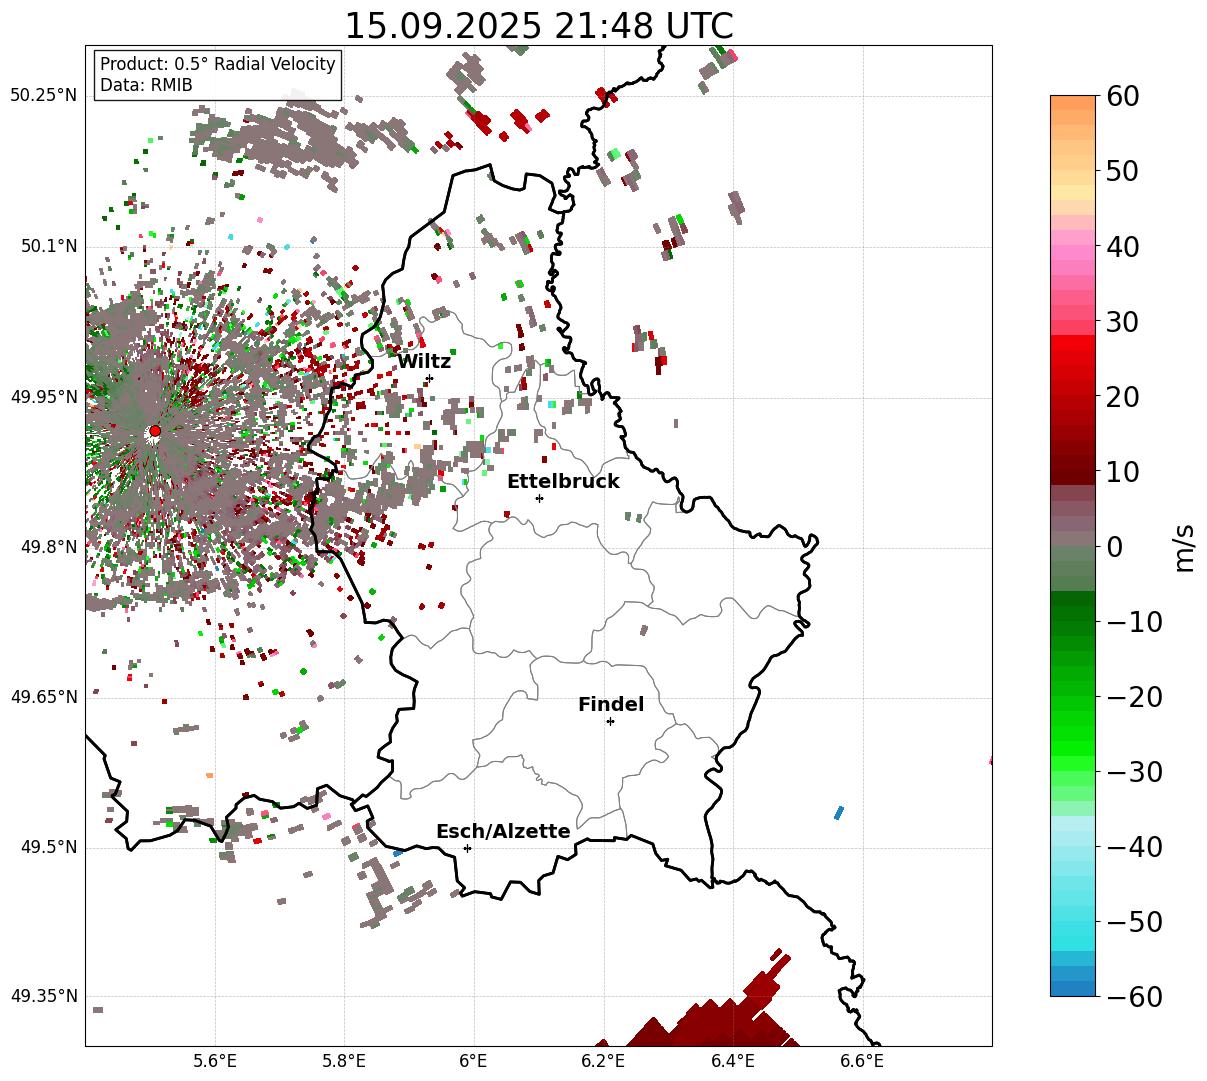The width and height of the screenshot is (1207, 1081).
Task: Click 'Product: 0.5° Radial Velocity' text
Action: [x=218, y=64]
